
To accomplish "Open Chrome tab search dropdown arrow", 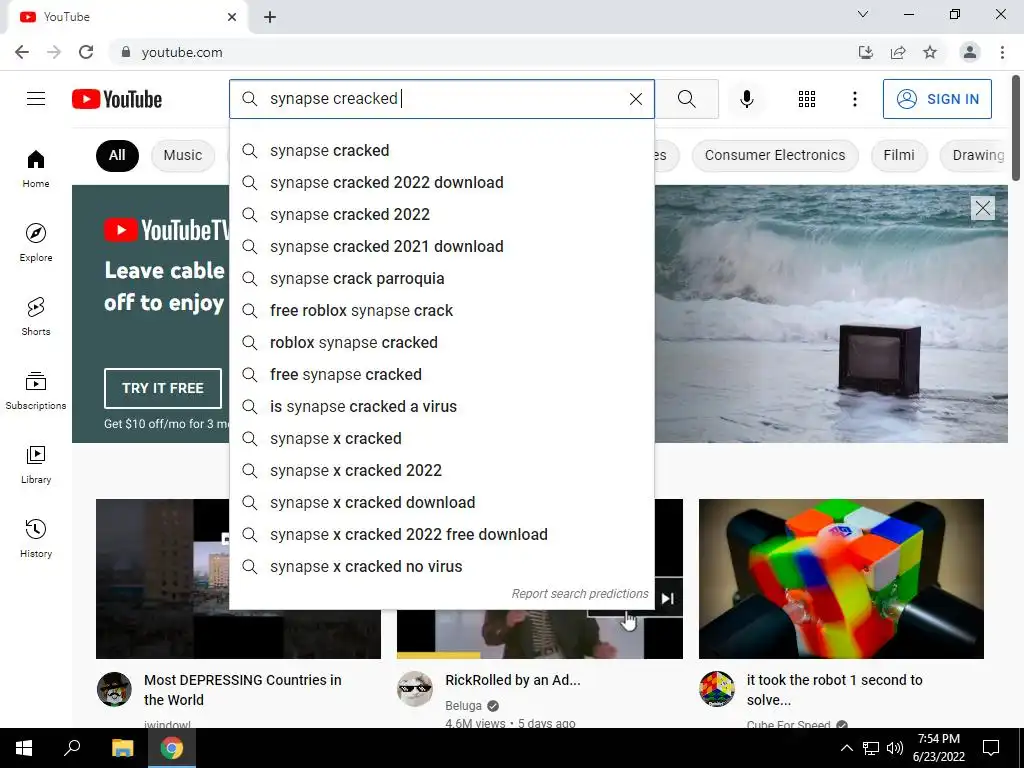I will (863, 14).
